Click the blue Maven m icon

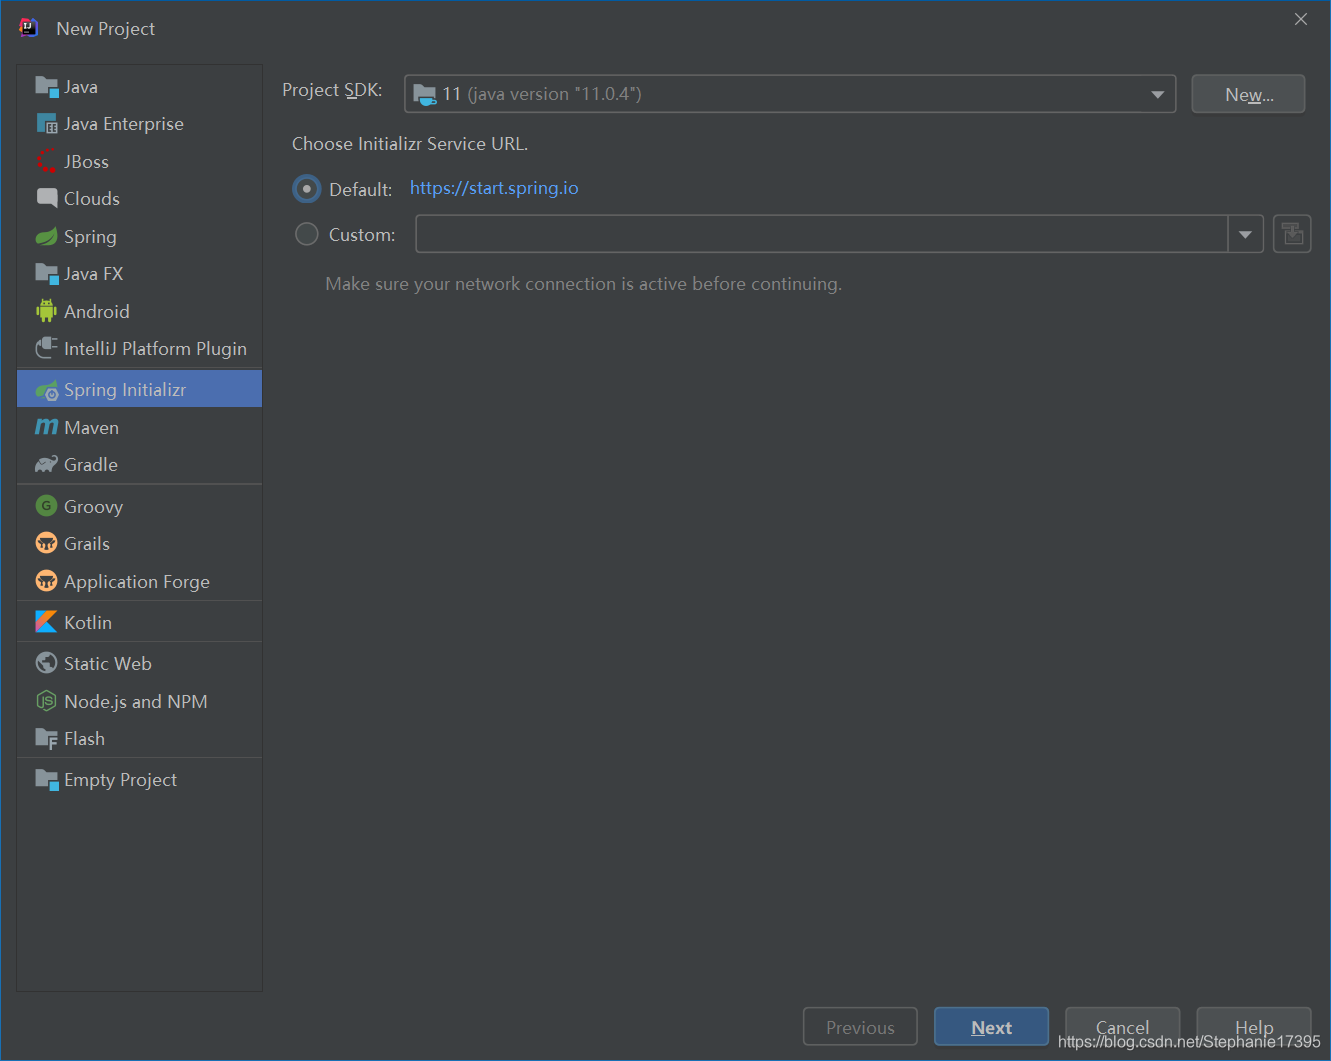click(x=47, y=427)
